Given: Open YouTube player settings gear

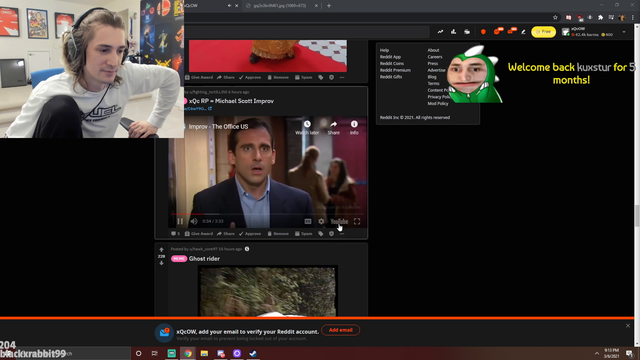Looking at the screenshot, I should click(x=321, y=221).
